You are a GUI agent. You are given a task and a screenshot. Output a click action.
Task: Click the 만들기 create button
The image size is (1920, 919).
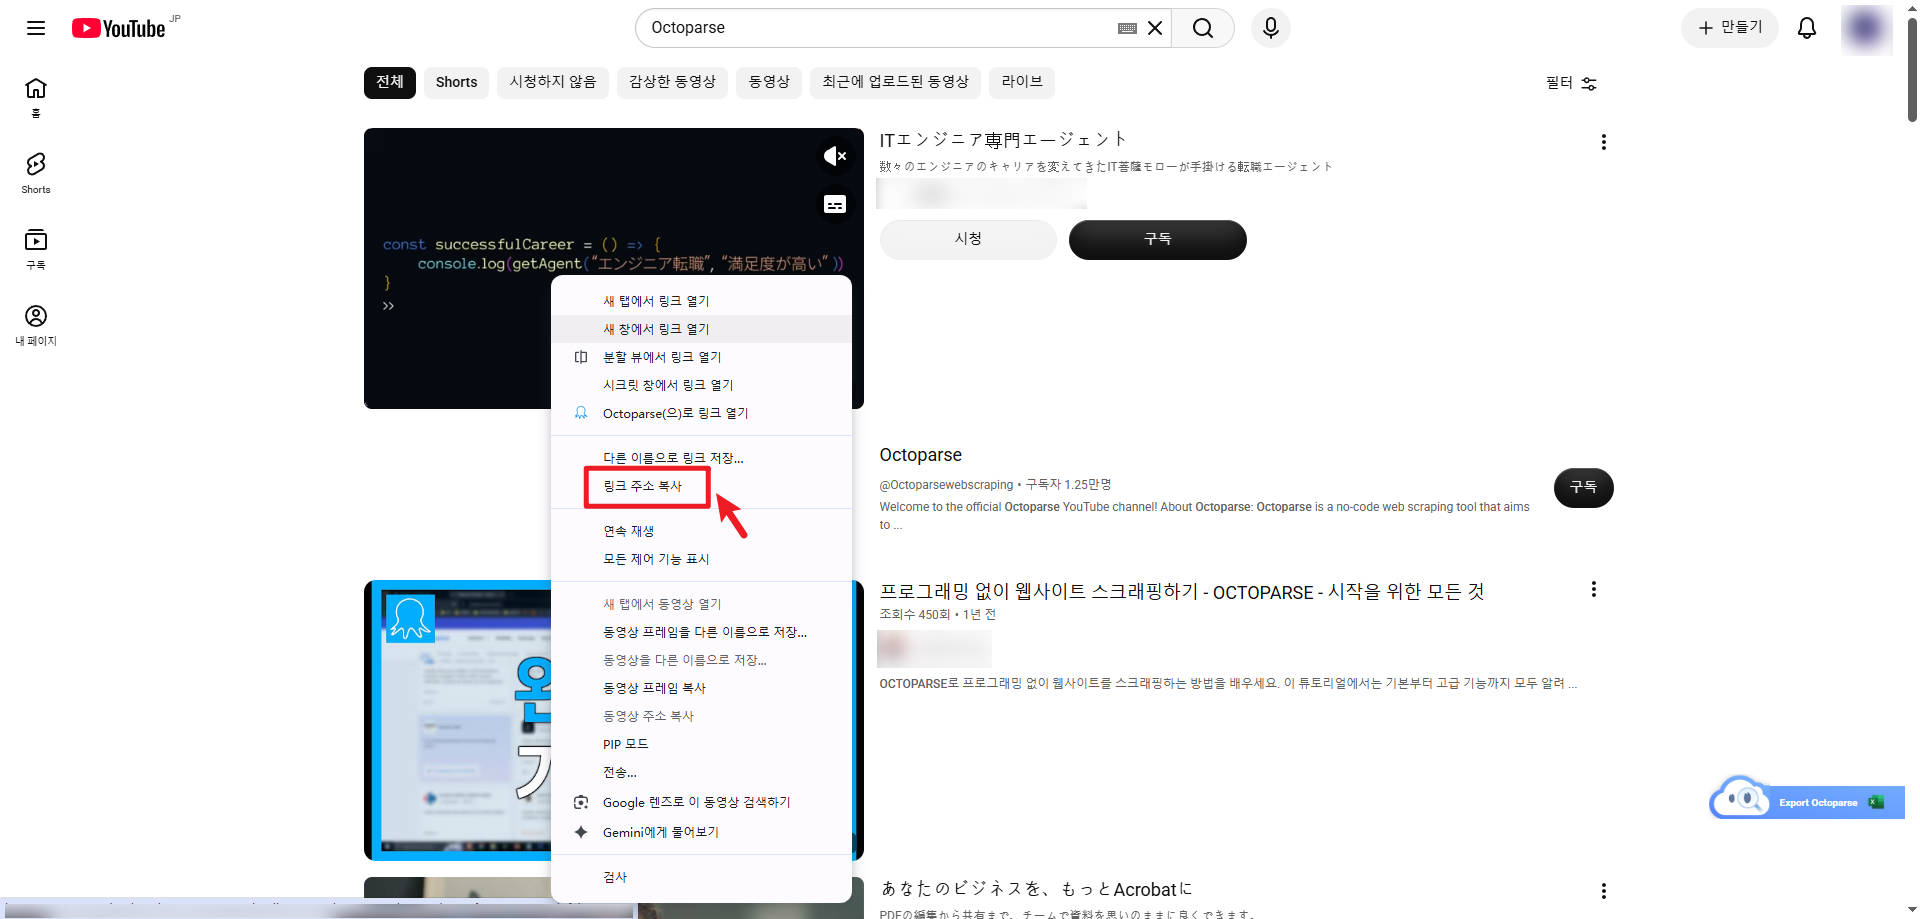click(1730, 28)
